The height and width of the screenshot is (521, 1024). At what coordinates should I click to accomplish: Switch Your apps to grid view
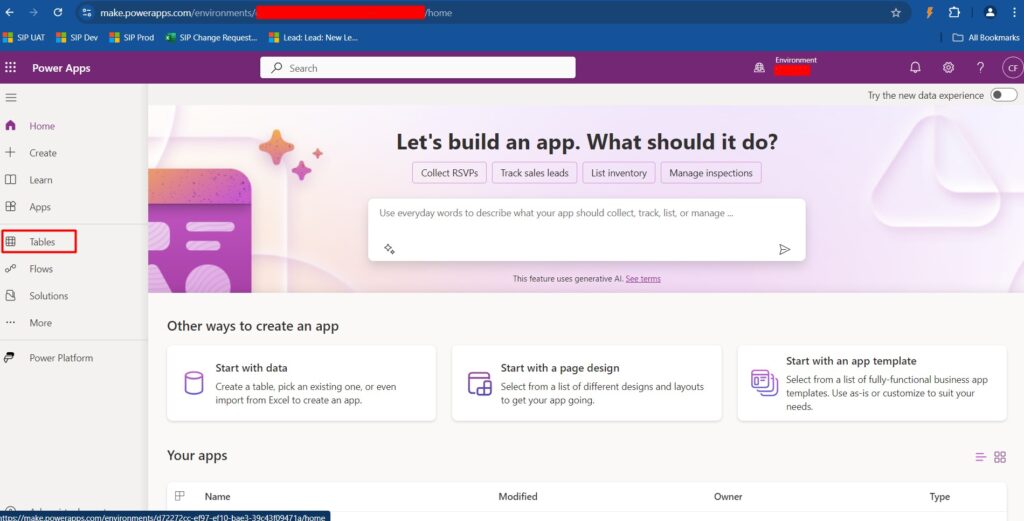[1000, 457]
